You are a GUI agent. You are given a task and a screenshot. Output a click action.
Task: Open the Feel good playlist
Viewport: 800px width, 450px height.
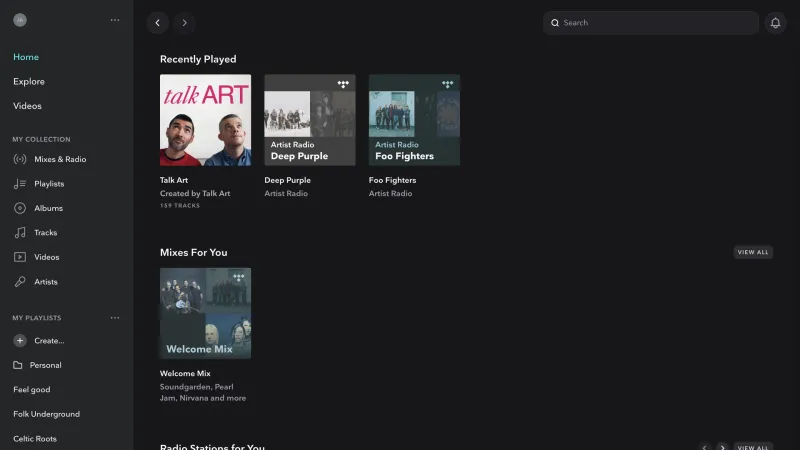[32, 390]
